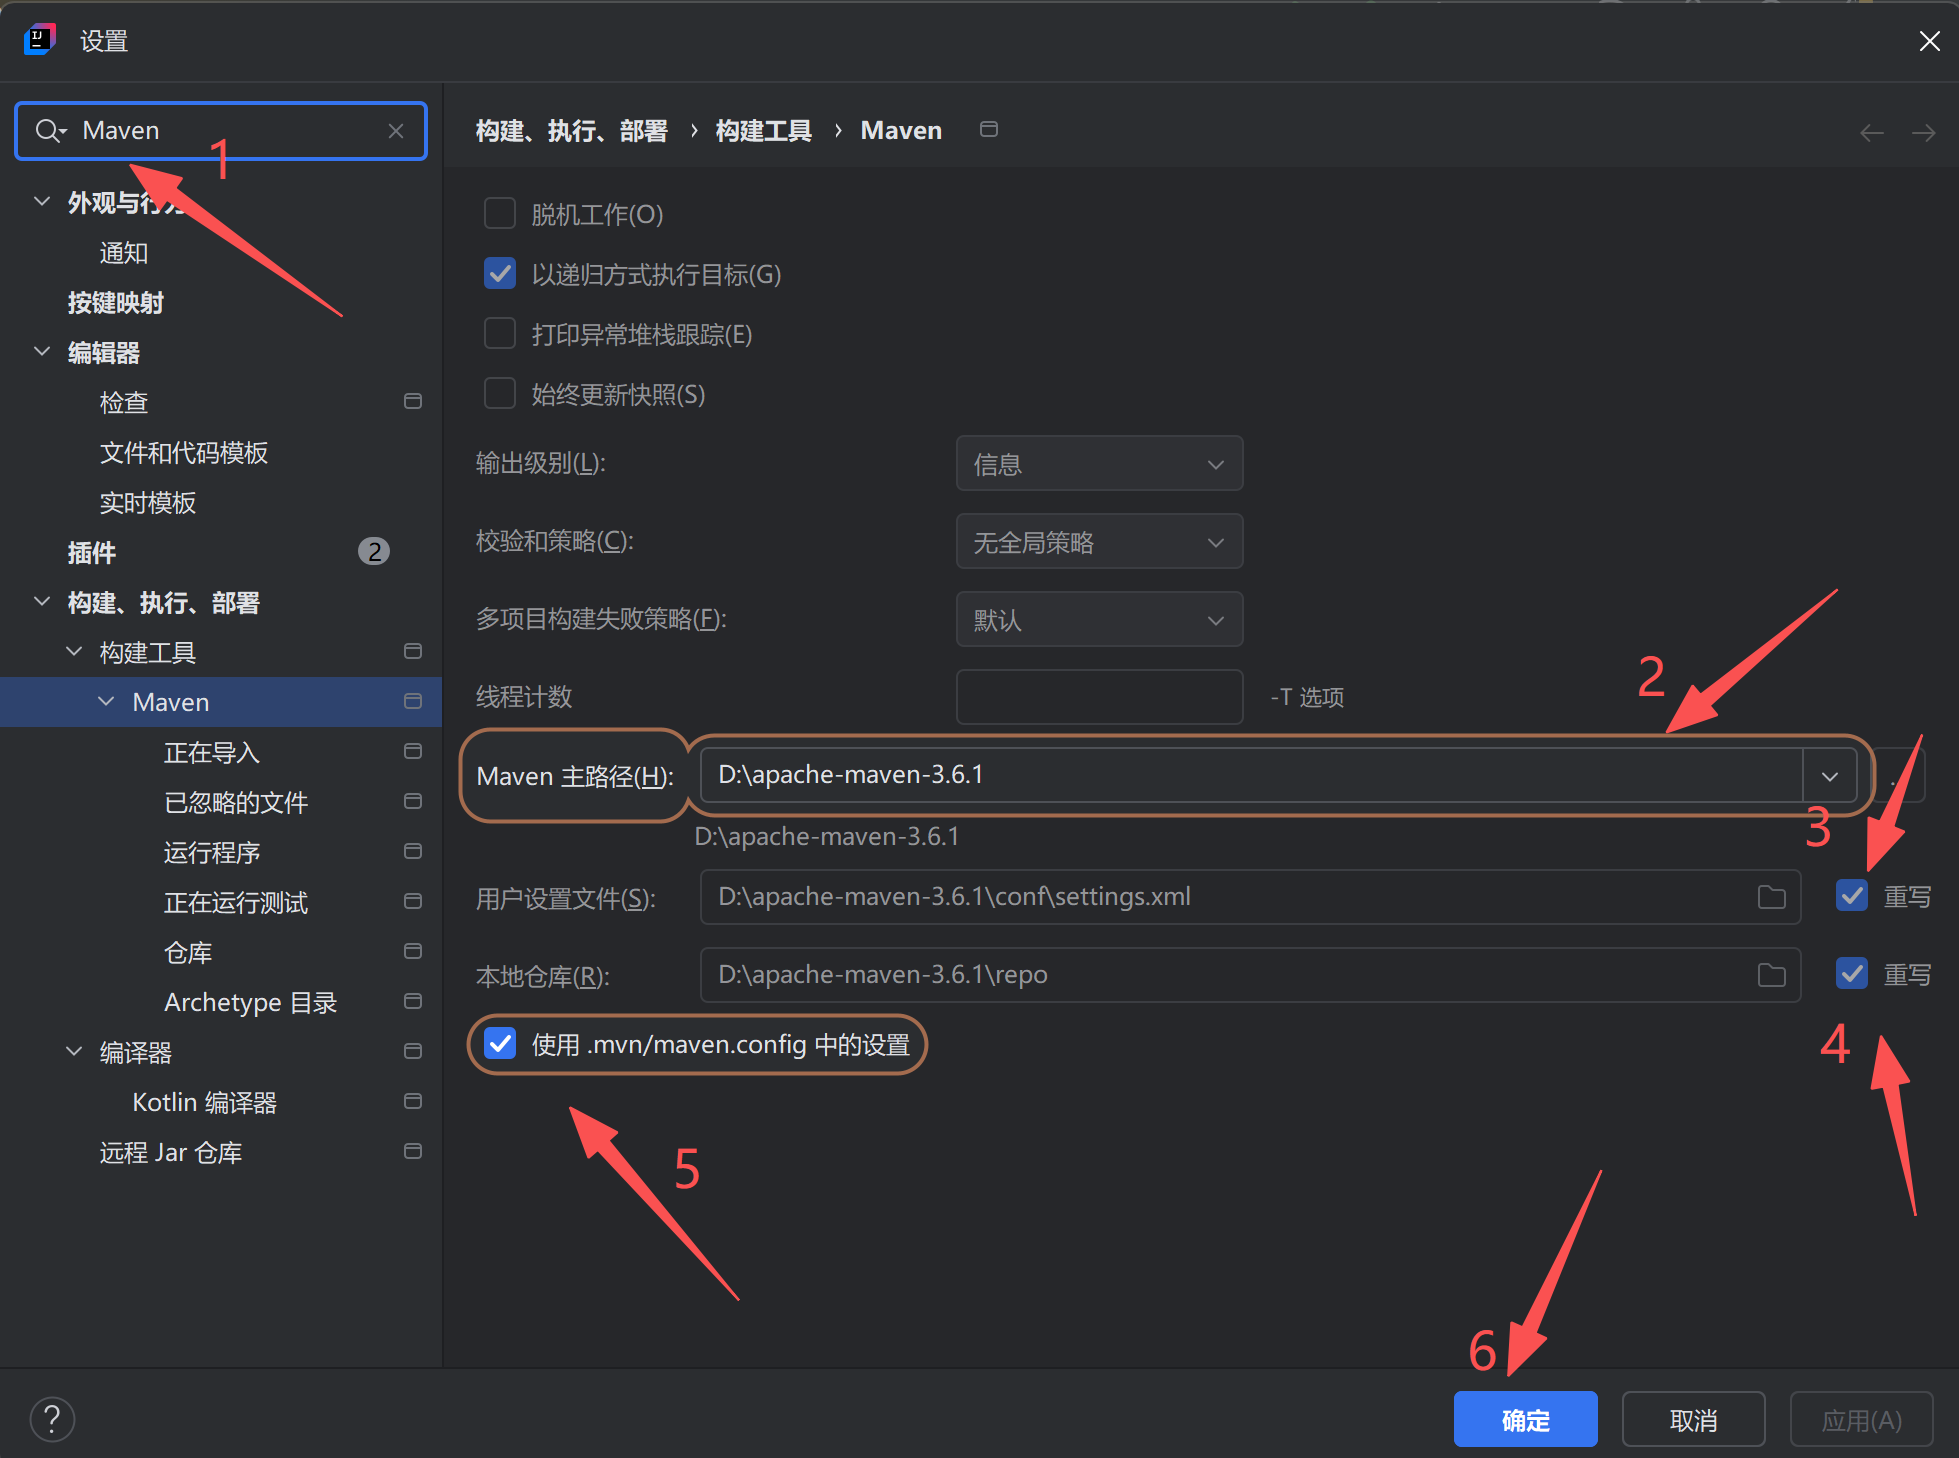
Task: Navigate forward with the right arrow icon
Action: pyautogui.click(x=1923, y=133)
